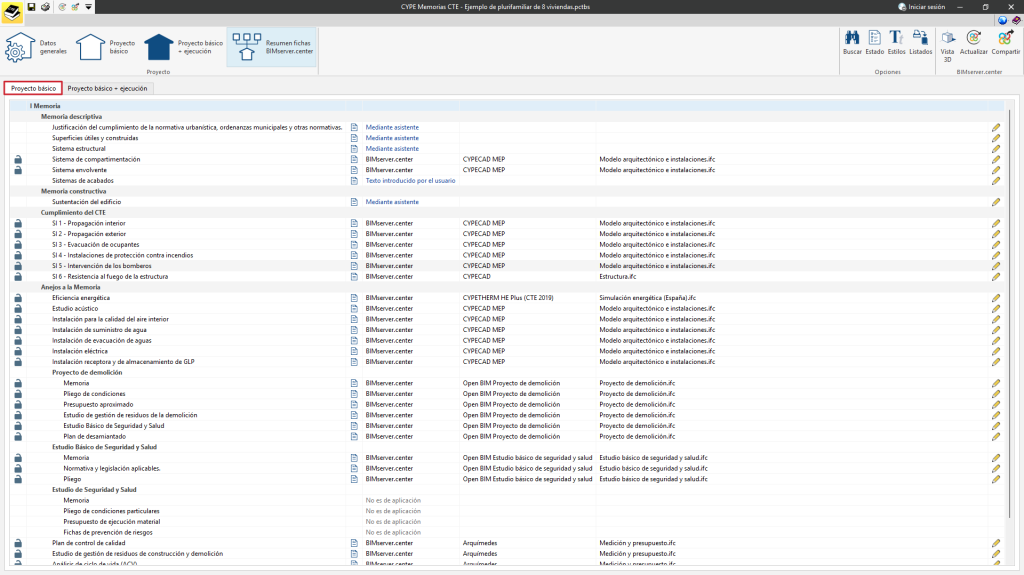The image size is (1024, 575).
Task: Click document icon for SI 2 - Propagación exterior
Action: pos(354,234)
